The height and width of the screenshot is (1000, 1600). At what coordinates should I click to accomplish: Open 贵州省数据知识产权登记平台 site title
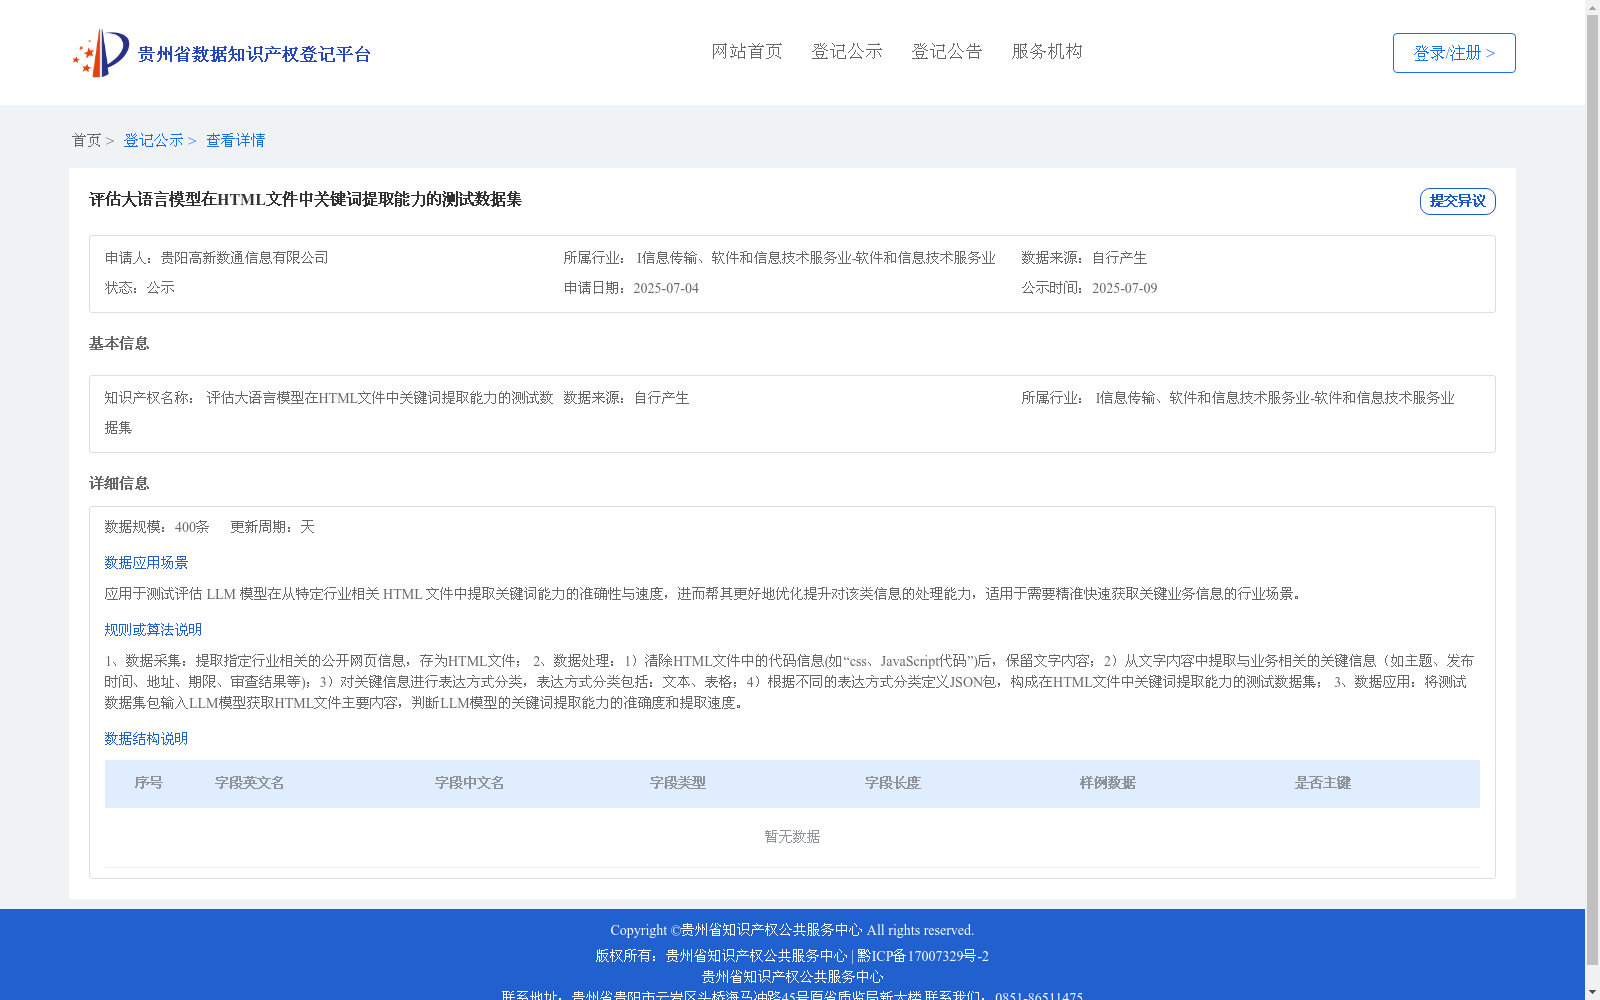coord(254,54)
